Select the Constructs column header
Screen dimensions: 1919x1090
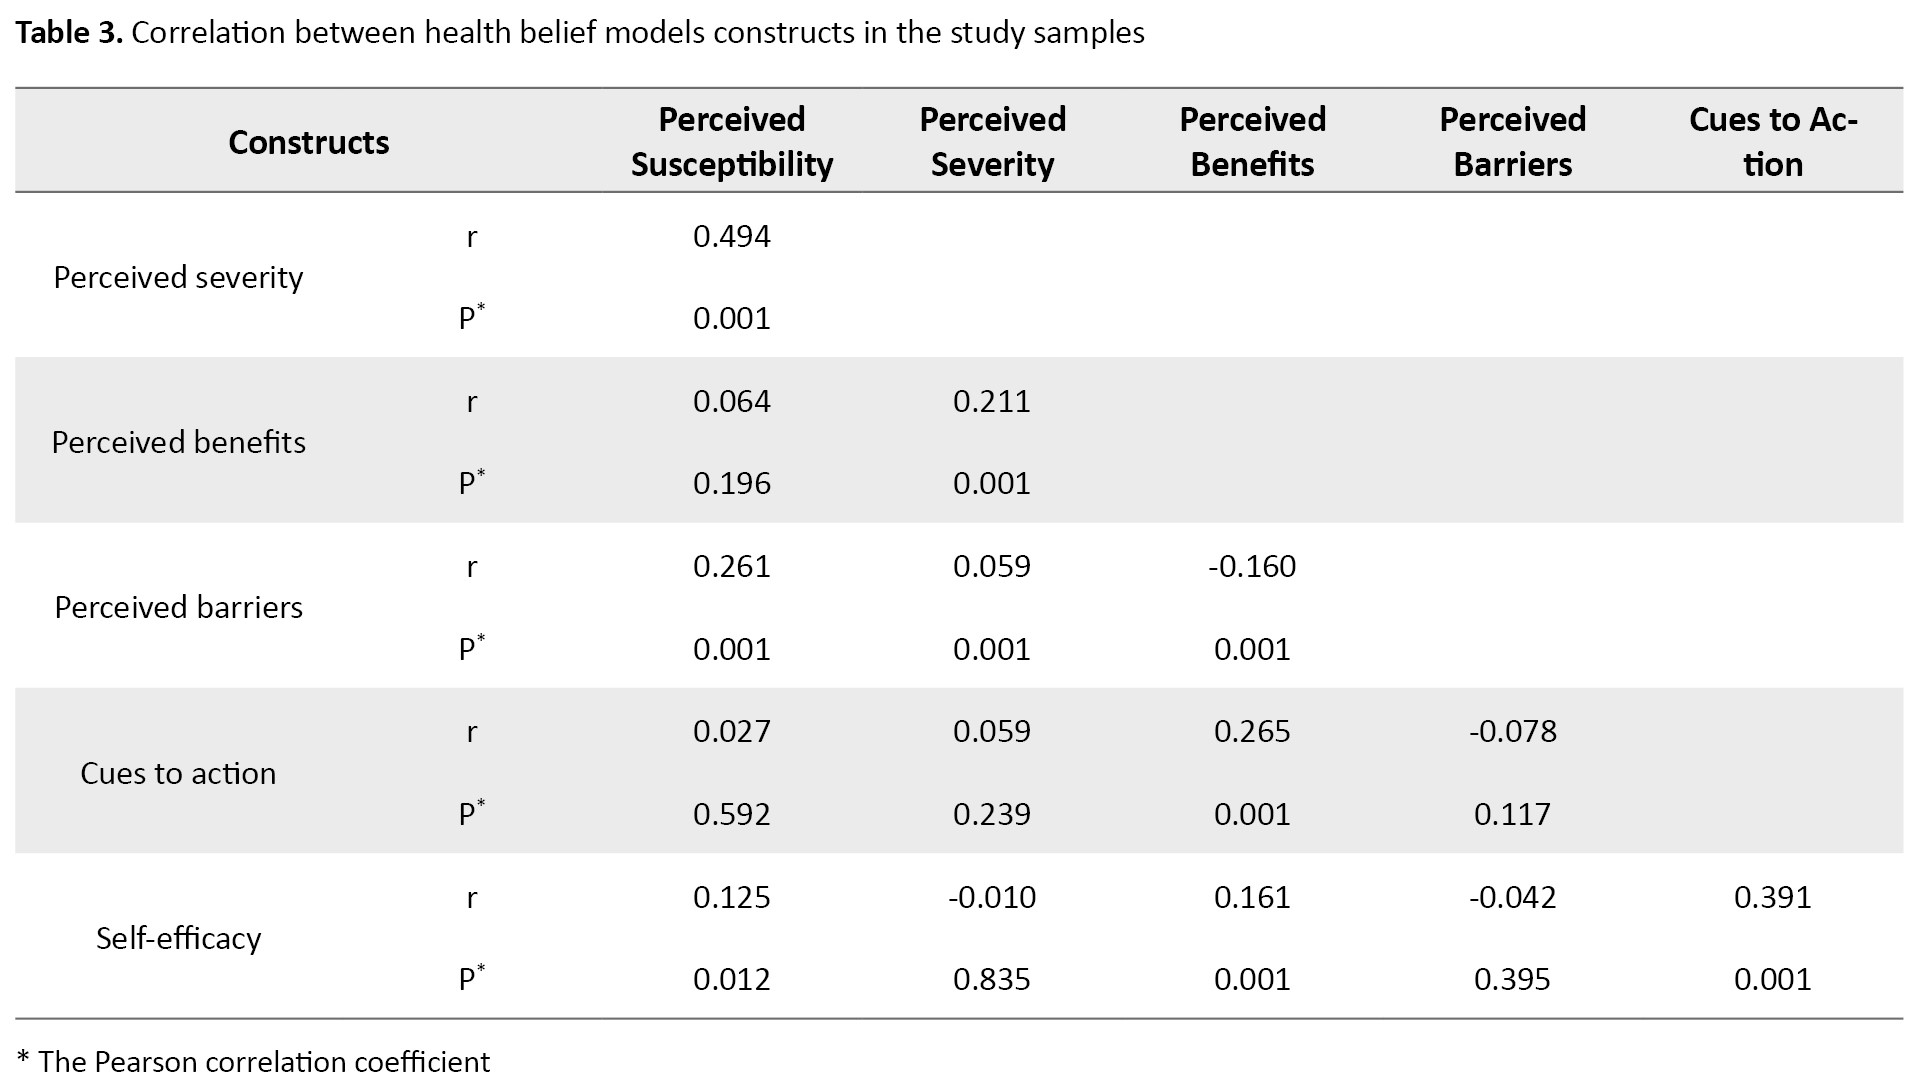click(308, 142)
